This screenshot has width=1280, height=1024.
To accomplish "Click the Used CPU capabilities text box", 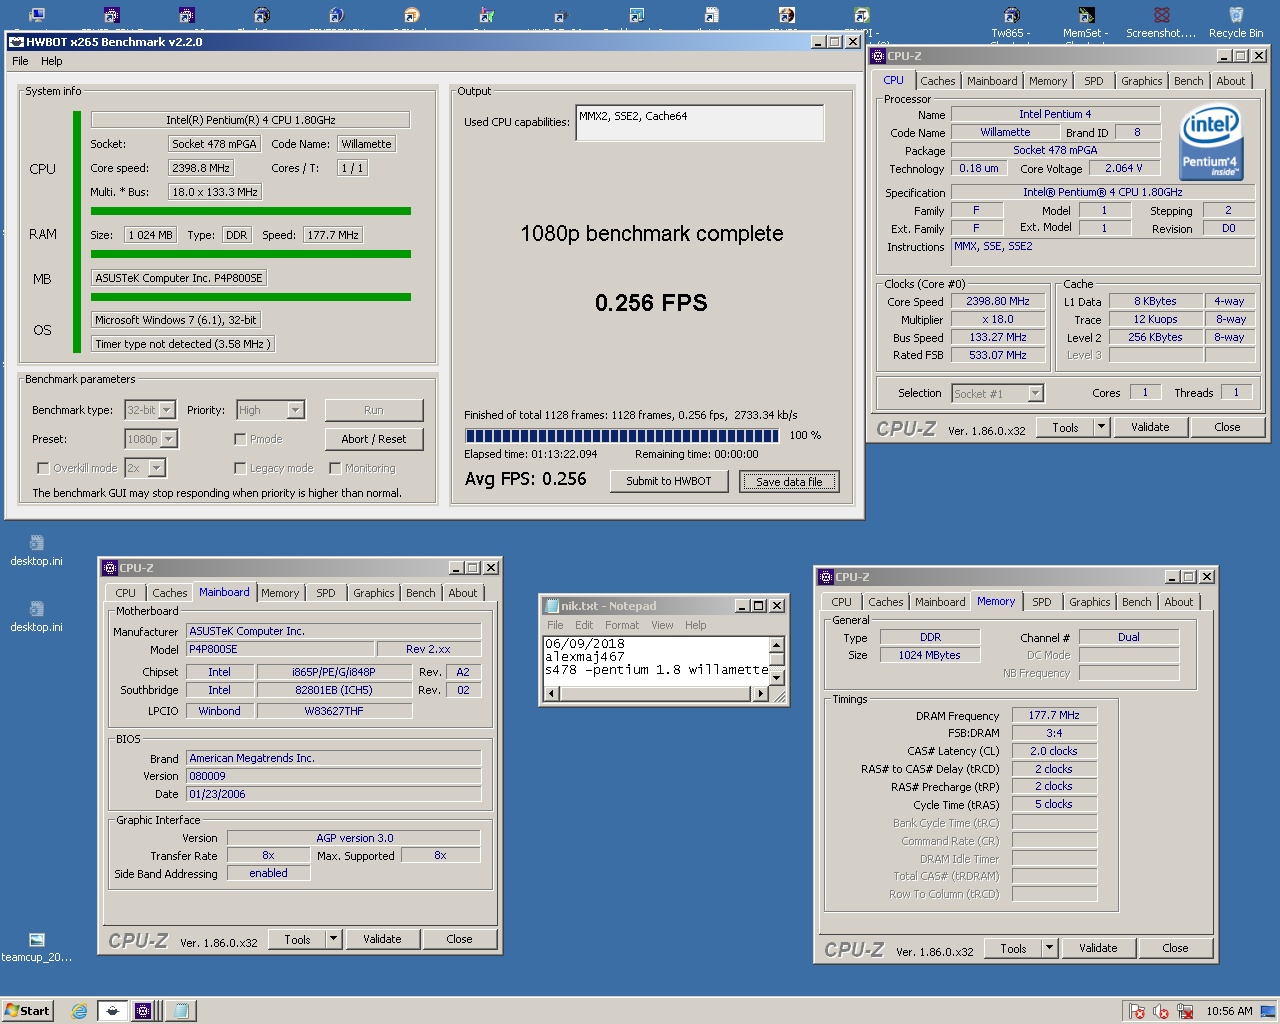I will tap(700, 123).
